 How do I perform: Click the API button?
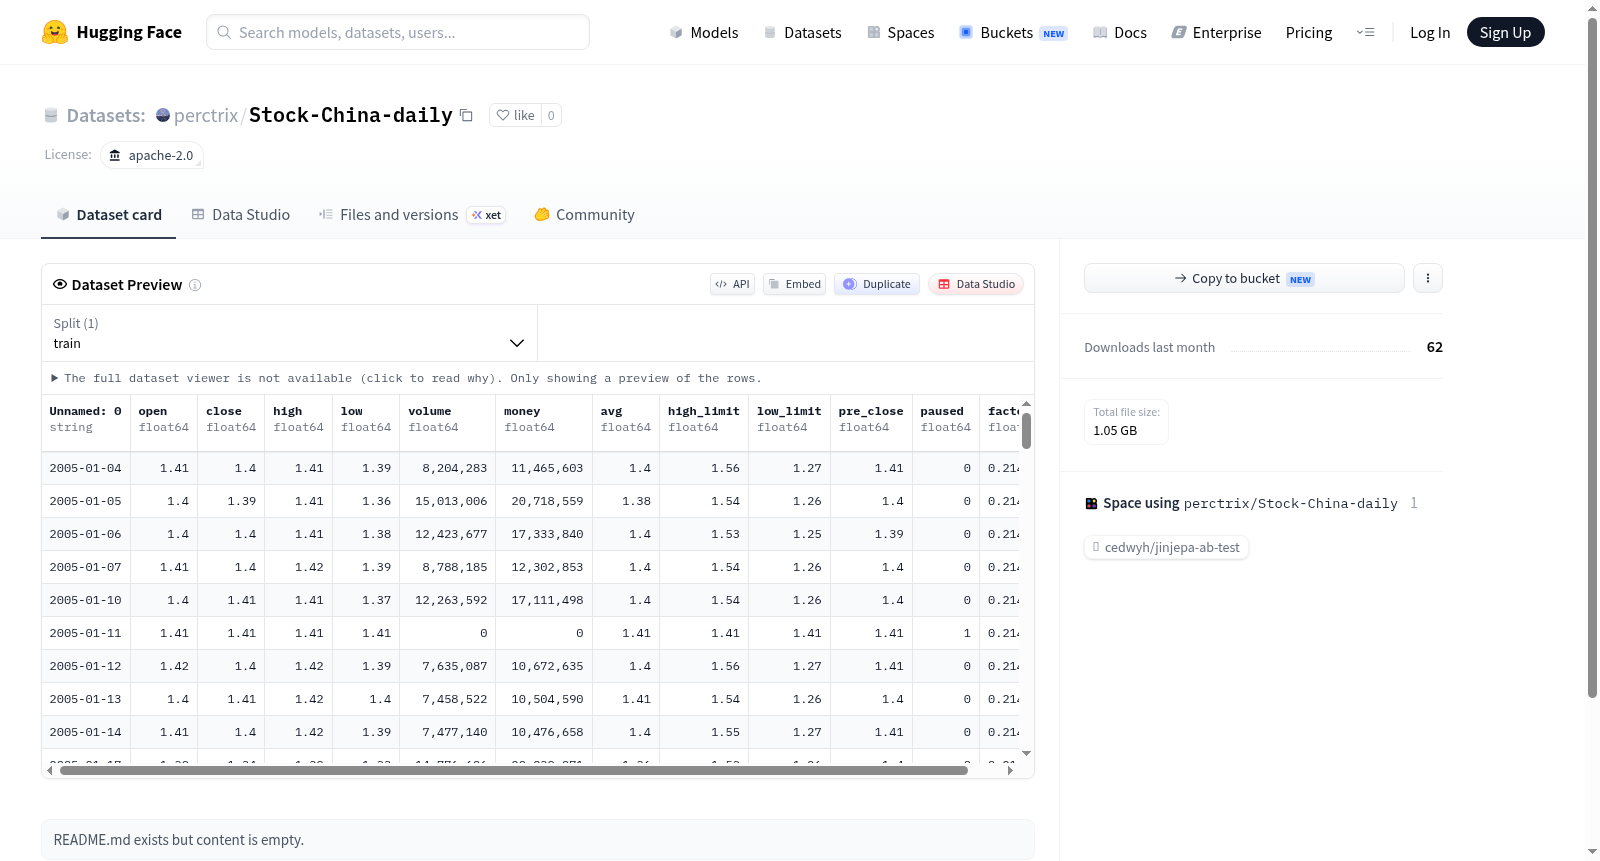pos(732,284)
